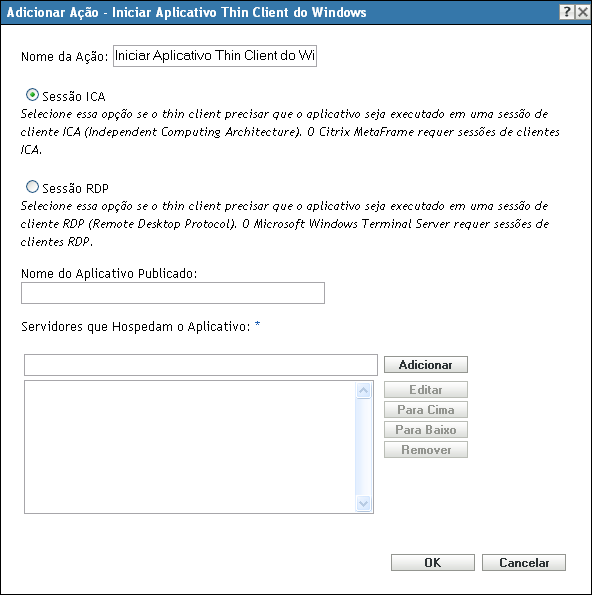Focus the Nome do Aplicativo Publicado field
The height and width of the screenshot is (595, 592).
173,293
